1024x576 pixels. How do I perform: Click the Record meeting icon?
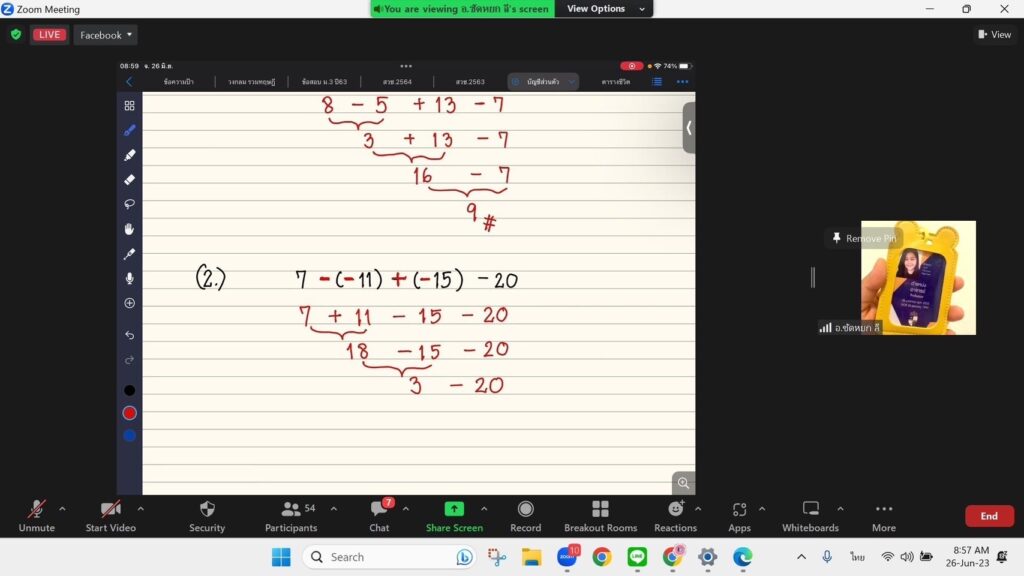coord(525,515)
